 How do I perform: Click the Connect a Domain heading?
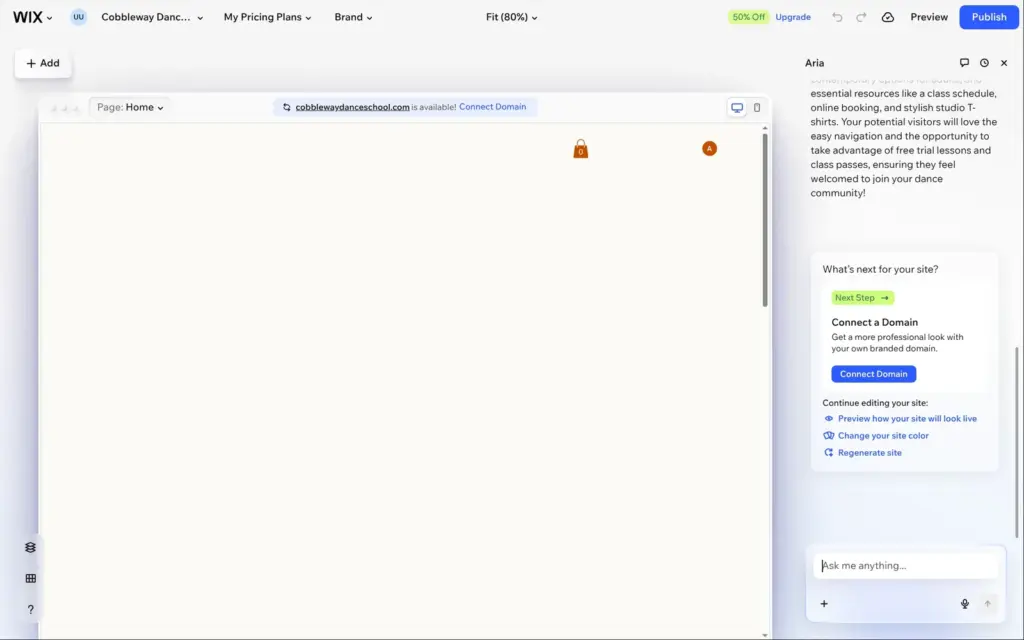874,323
